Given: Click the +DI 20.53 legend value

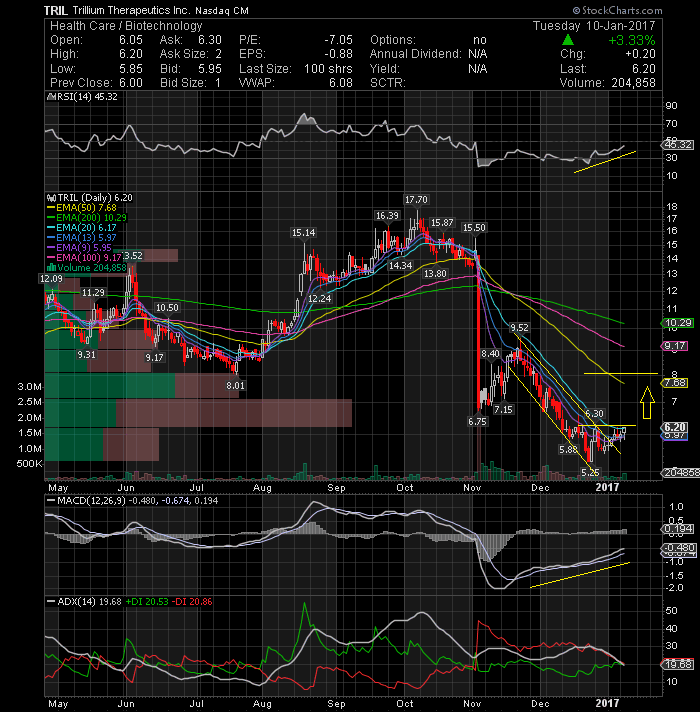Looking at the screenshot, I should pyautogui.click(x=147, y=602).
